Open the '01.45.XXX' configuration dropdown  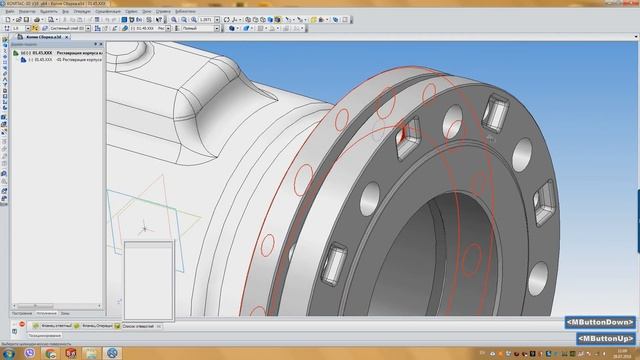point(168,28)
